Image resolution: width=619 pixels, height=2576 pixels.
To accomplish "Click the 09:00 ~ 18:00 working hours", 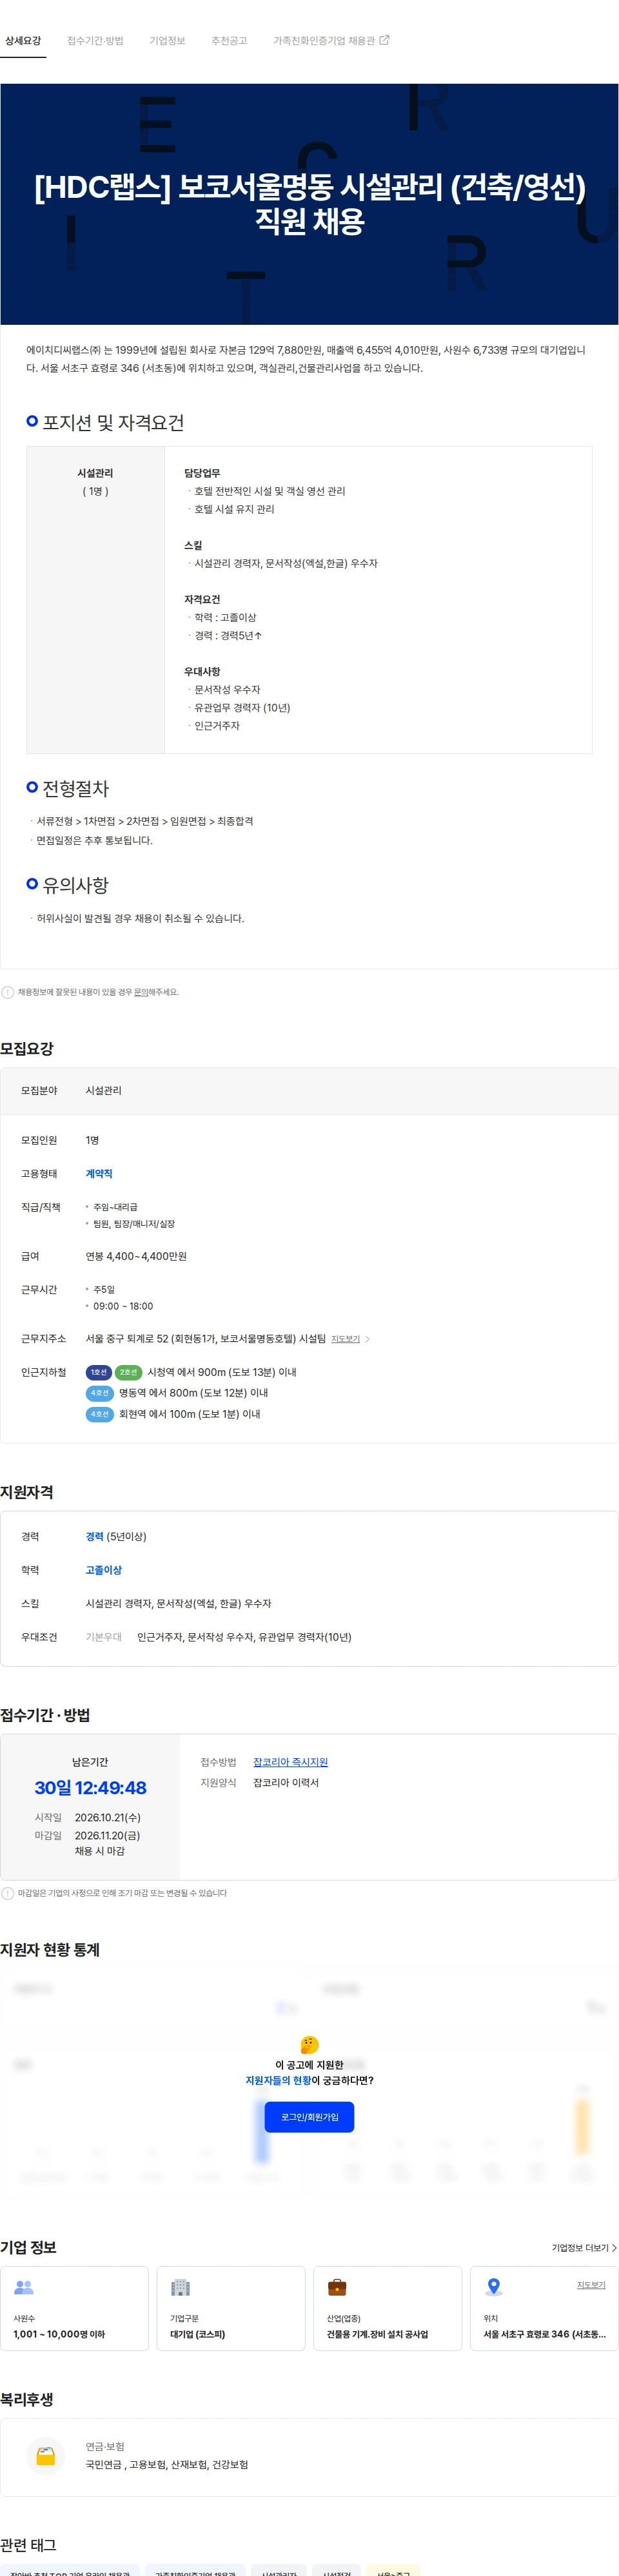I will pos(123,1306).
